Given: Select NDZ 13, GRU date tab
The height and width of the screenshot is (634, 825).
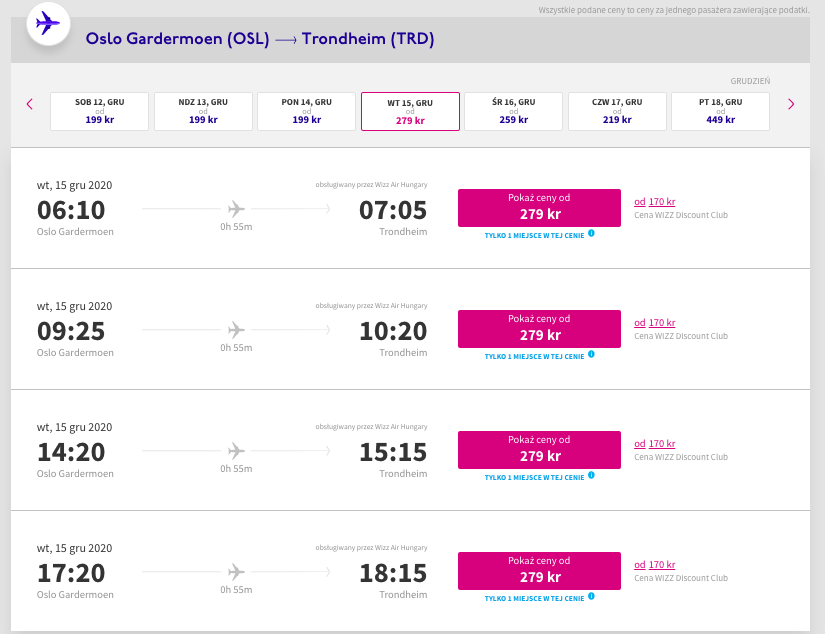Looking at the screenshot, I should (203, 111).
